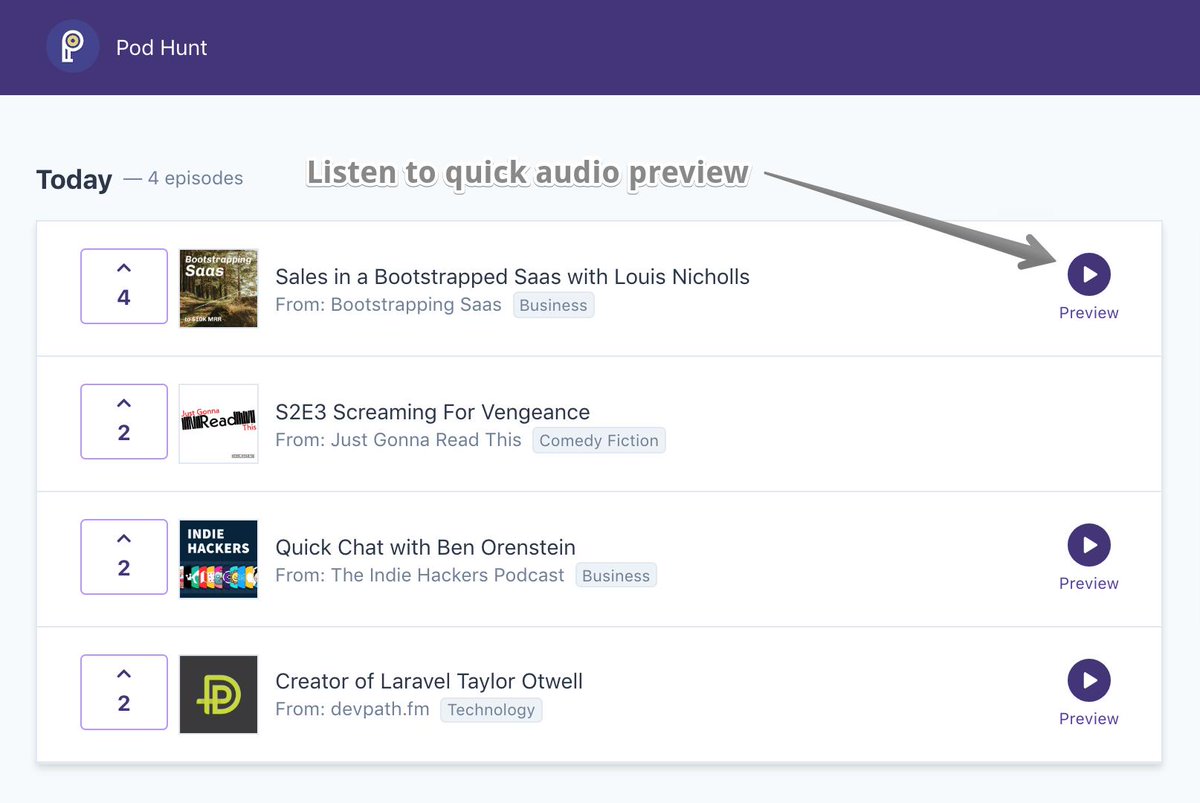Image resolution: width=1200 pixels, height=803 pixels.
Task: Open the Just Gonna Read This cover art
Action: (218, 423)
